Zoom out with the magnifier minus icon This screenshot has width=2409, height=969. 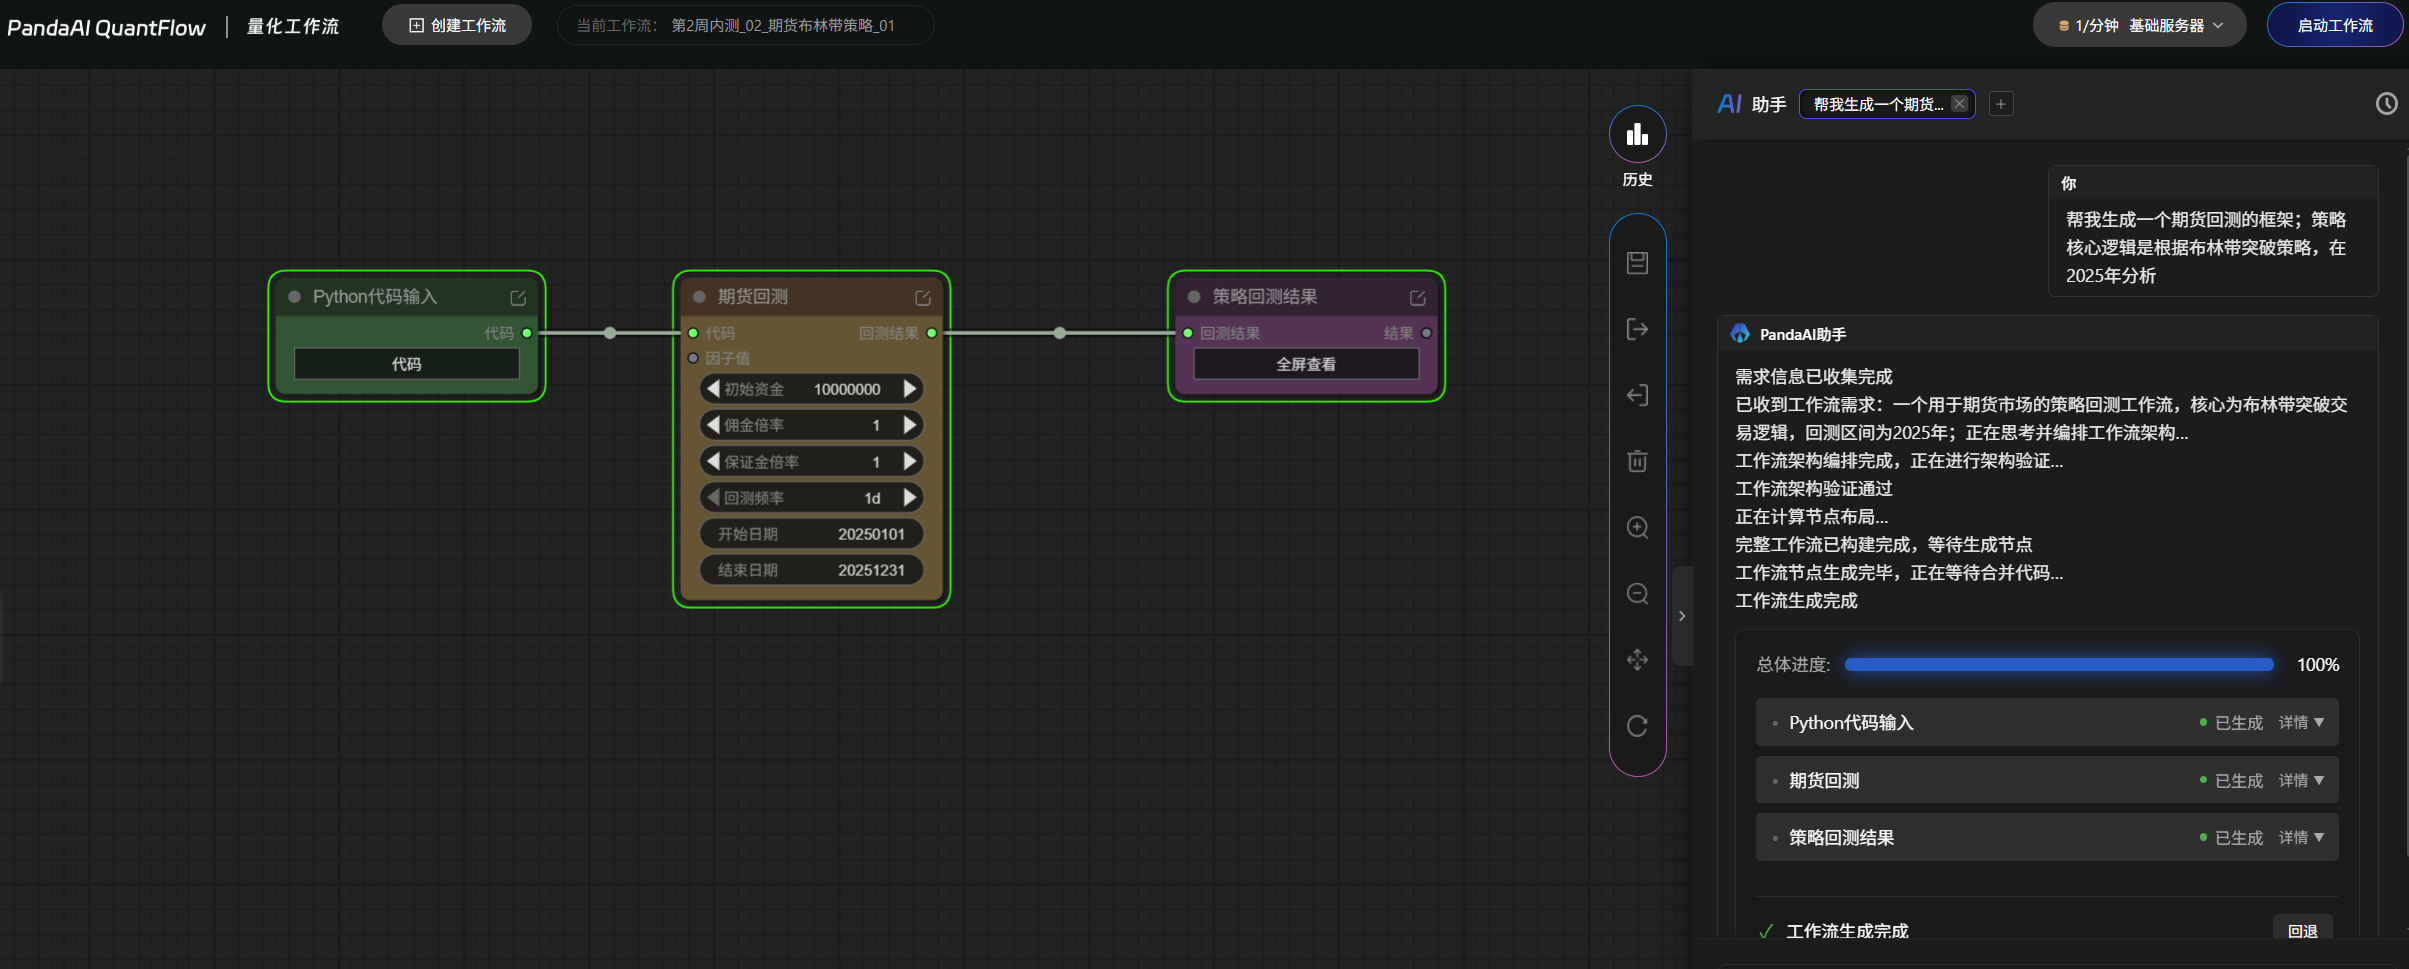(1637, 593)
